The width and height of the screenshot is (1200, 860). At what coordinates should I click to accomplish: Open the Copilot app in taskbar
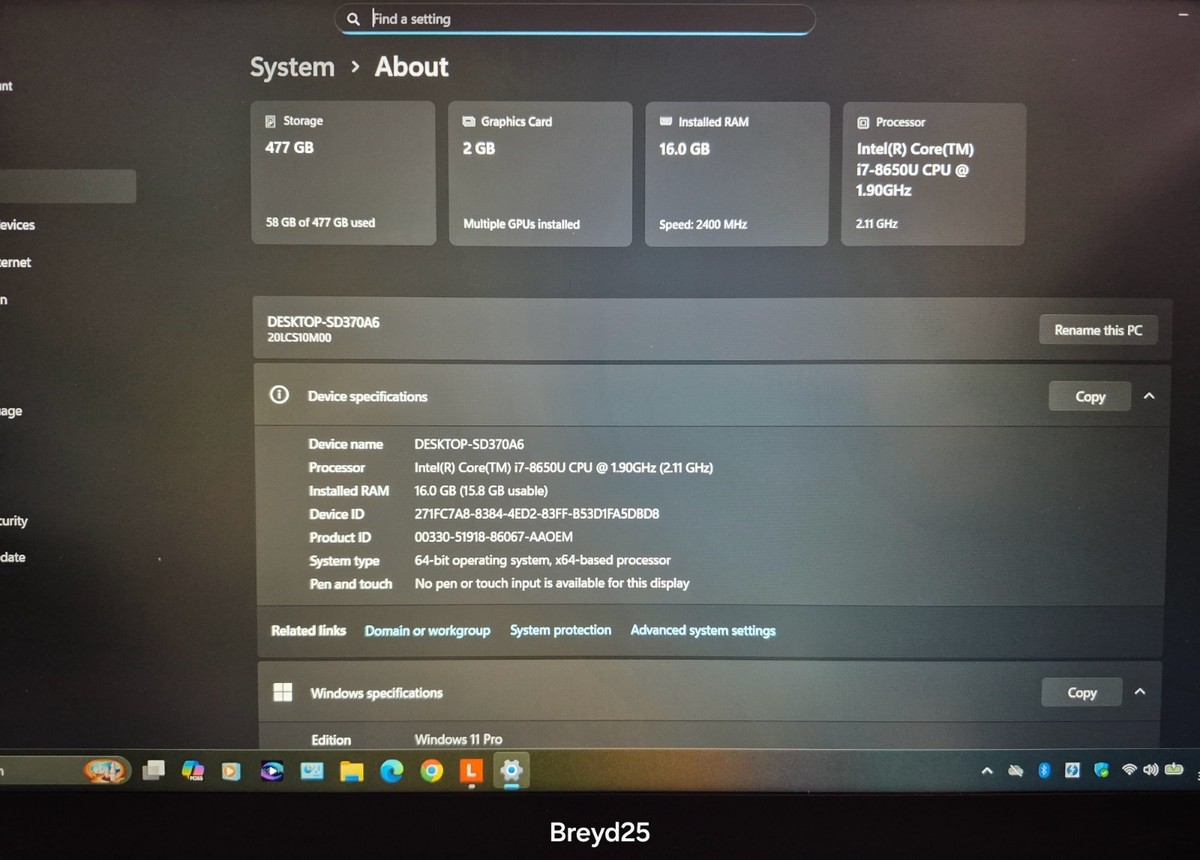(x=193, y=770)
